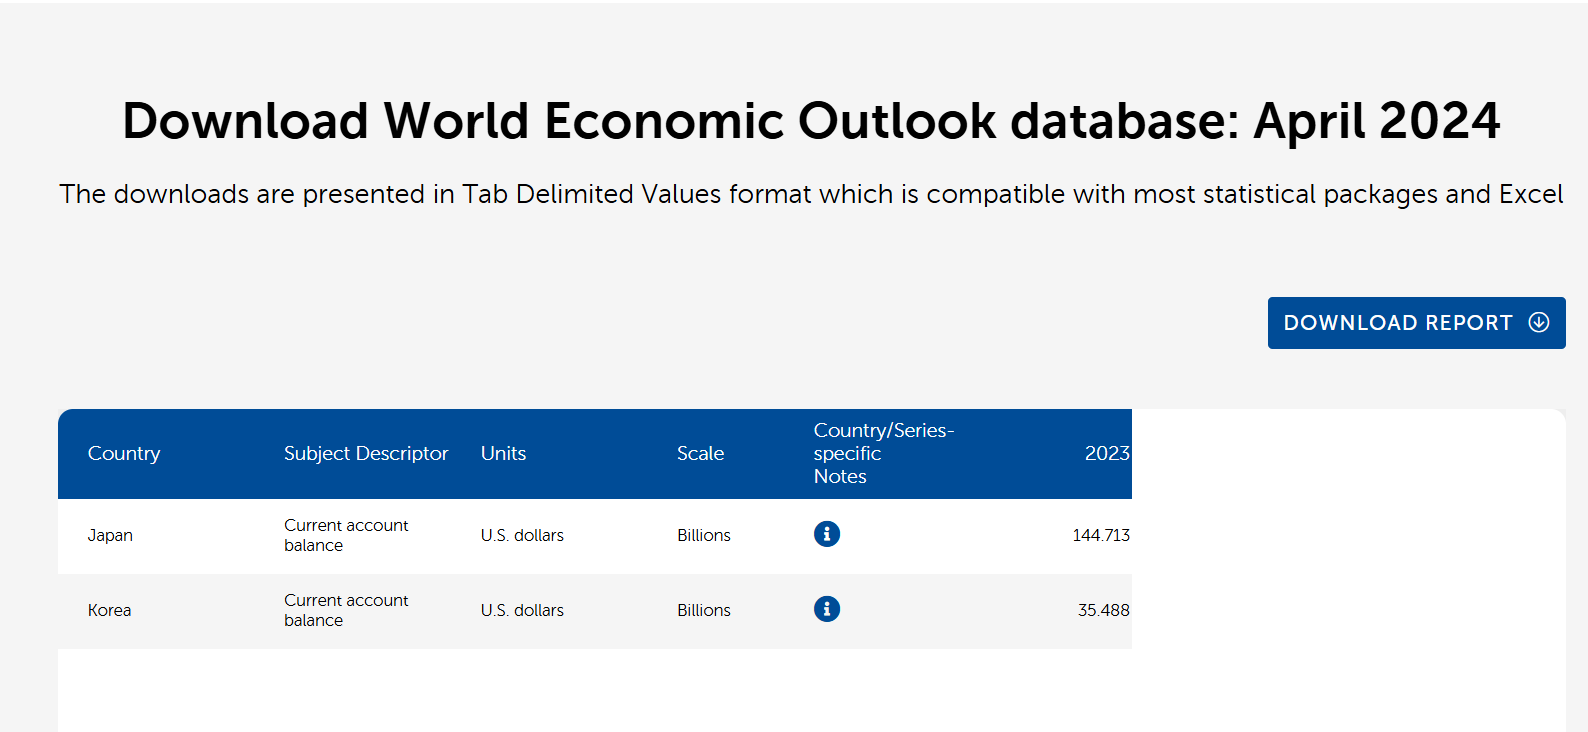Open Japan's country notes info icon
Viewport: 1588px width, 732px height.
[826, 534]
